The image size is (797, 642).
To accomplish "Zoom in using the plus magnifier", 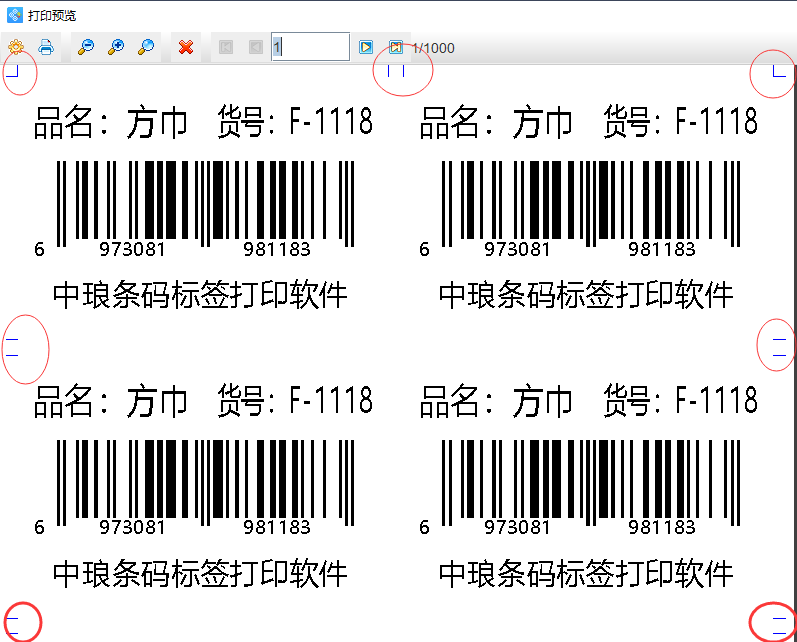I will pyautogui.click(x=116, y=47).
